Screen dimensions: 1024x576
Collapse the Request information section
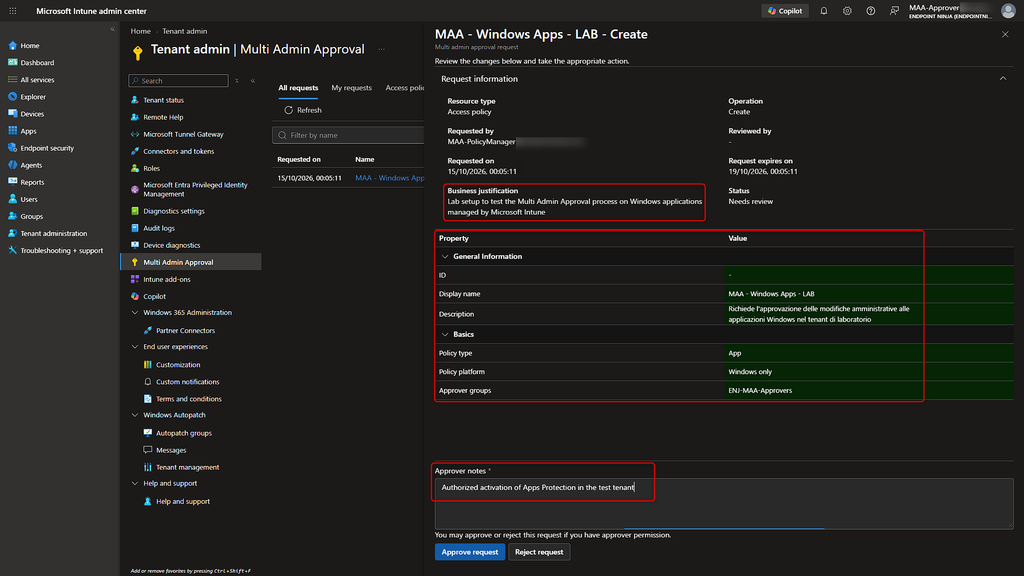tap(1002, 78)
